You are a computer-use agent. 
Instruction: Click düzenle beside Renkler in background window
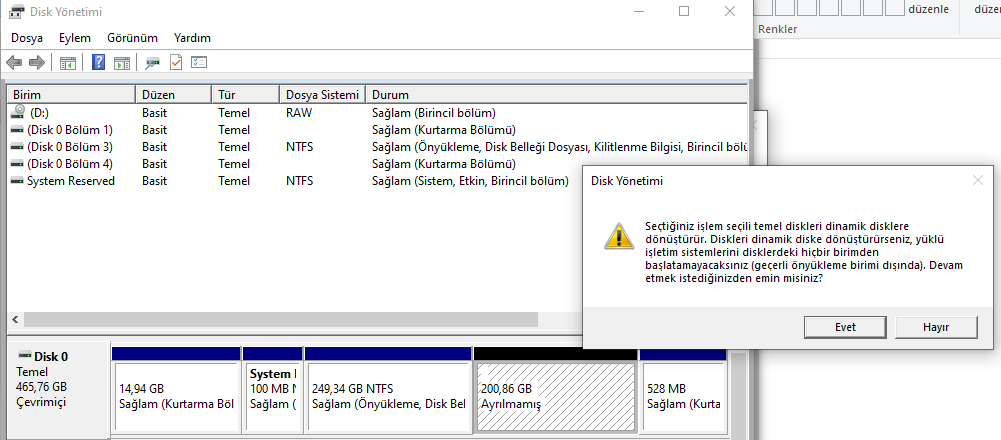(x=928, y=9)
